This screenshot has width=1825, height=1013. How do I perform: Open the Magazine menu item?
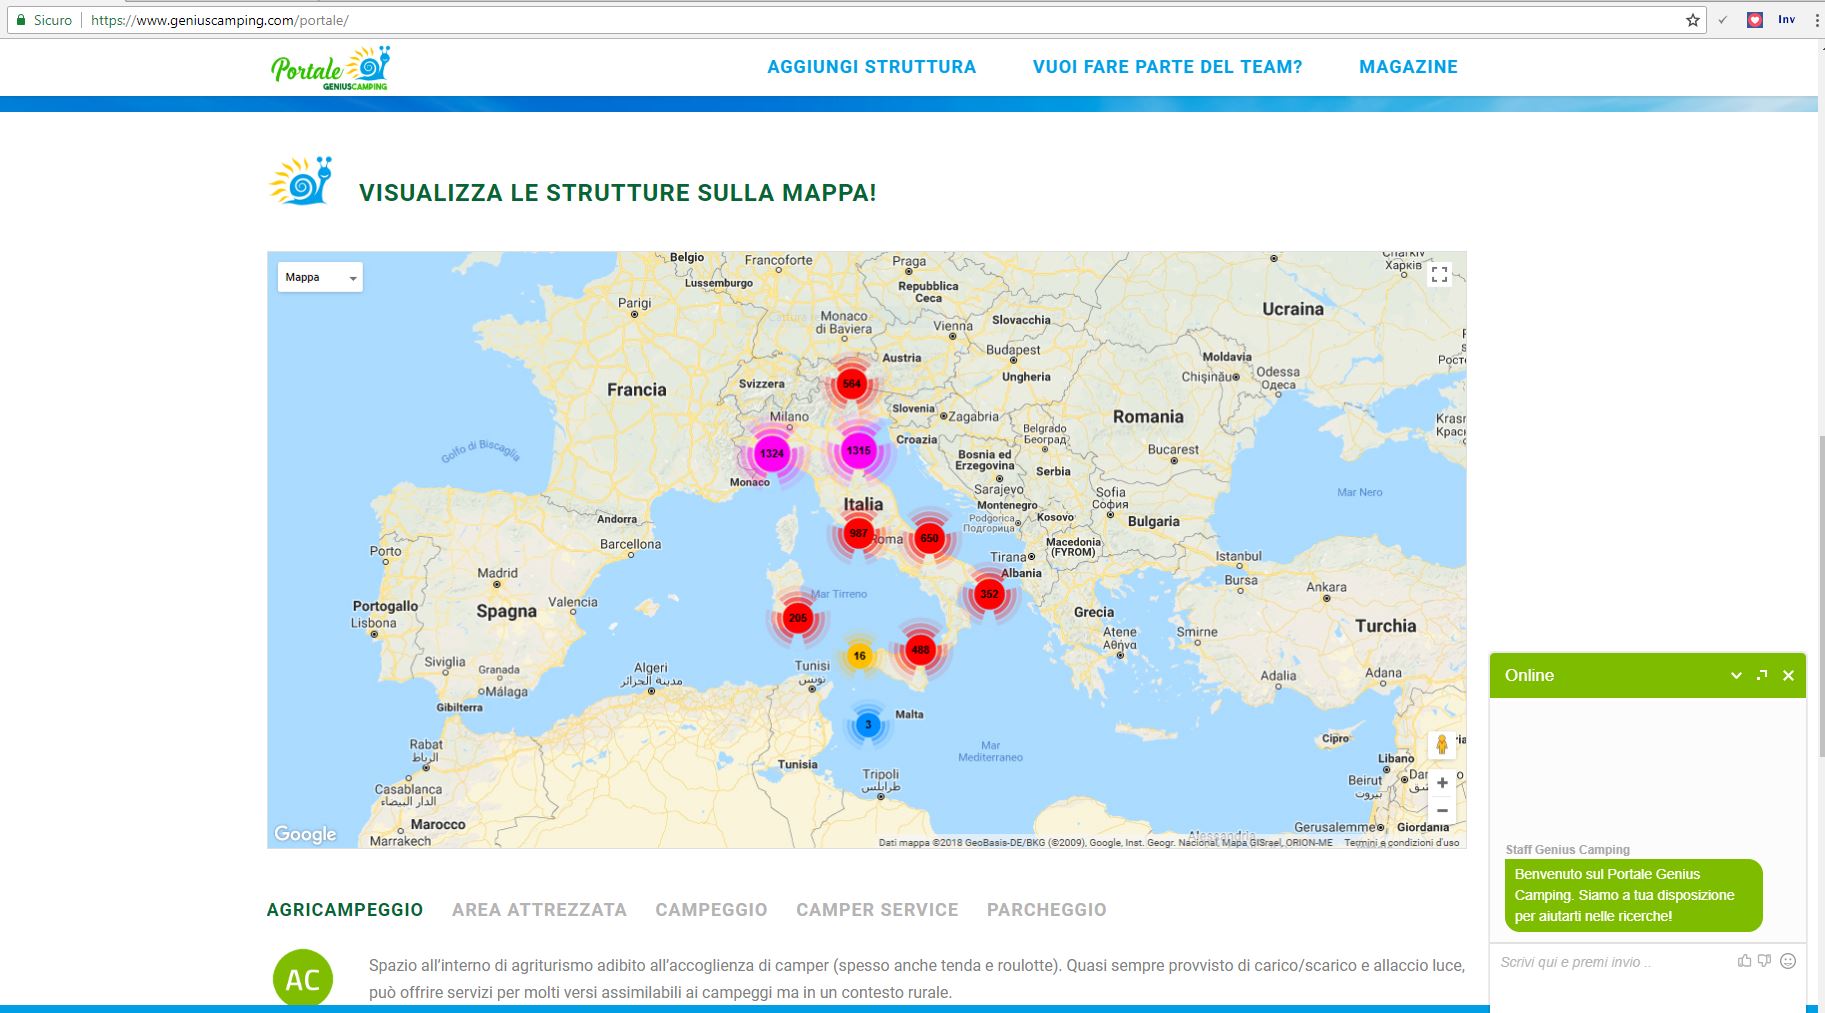pyautogui.click(x=1408, y=67)
